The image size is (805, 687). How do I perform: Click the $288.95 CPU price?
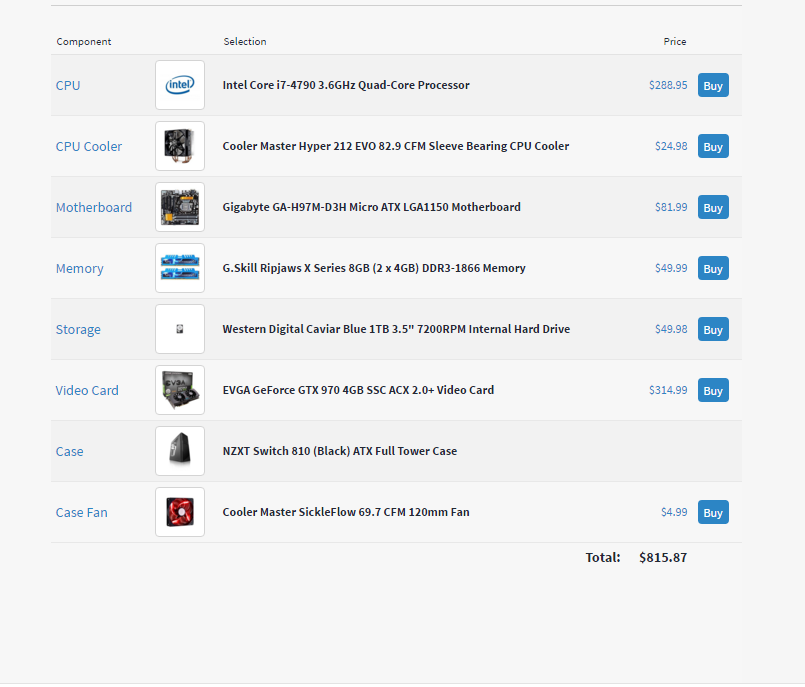pos(668,85)
